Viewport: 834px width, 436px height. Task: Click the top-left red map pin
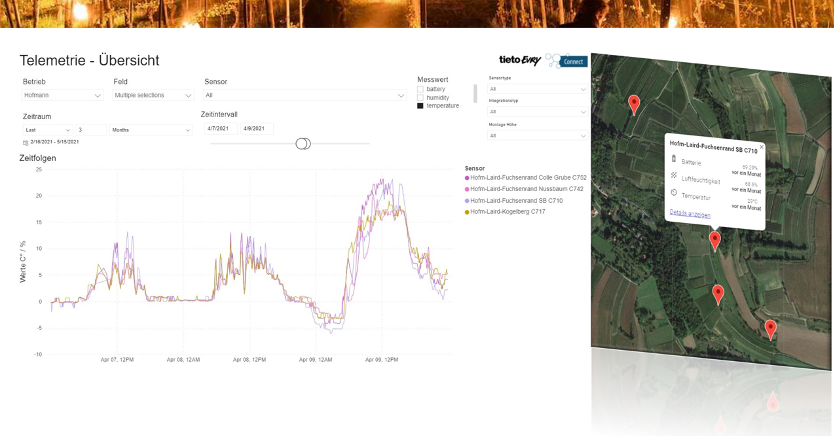633,102
